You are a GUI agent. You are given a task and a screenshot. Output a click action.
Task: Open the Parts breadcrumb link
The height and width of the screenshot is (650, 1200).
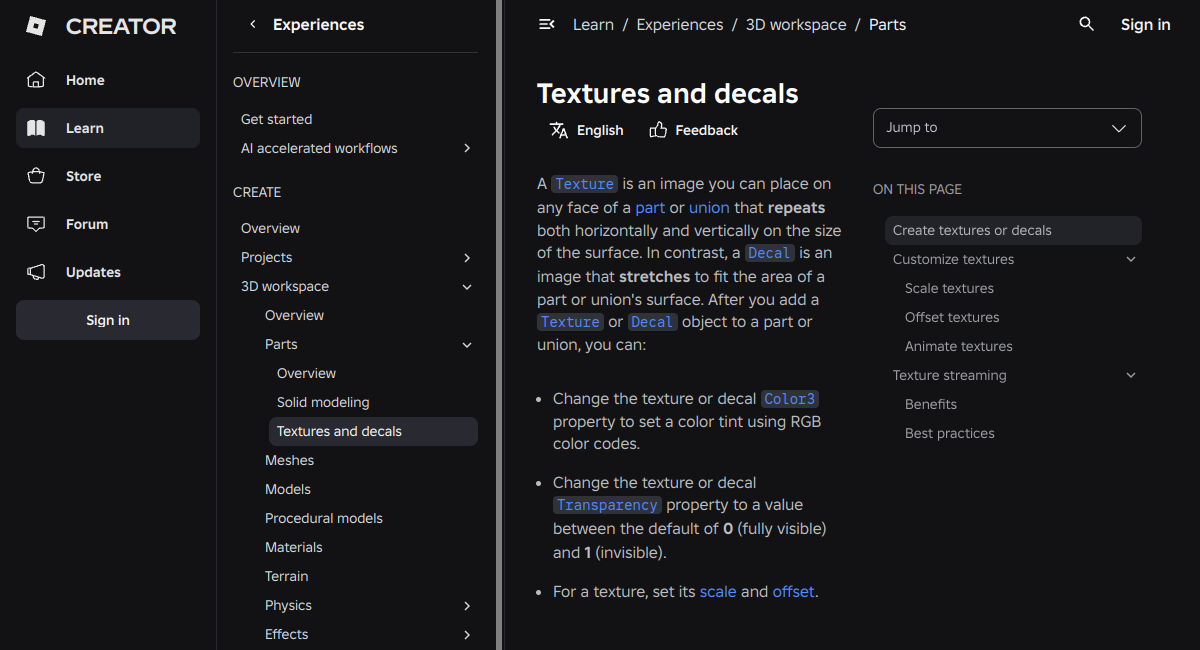(887, 24)
